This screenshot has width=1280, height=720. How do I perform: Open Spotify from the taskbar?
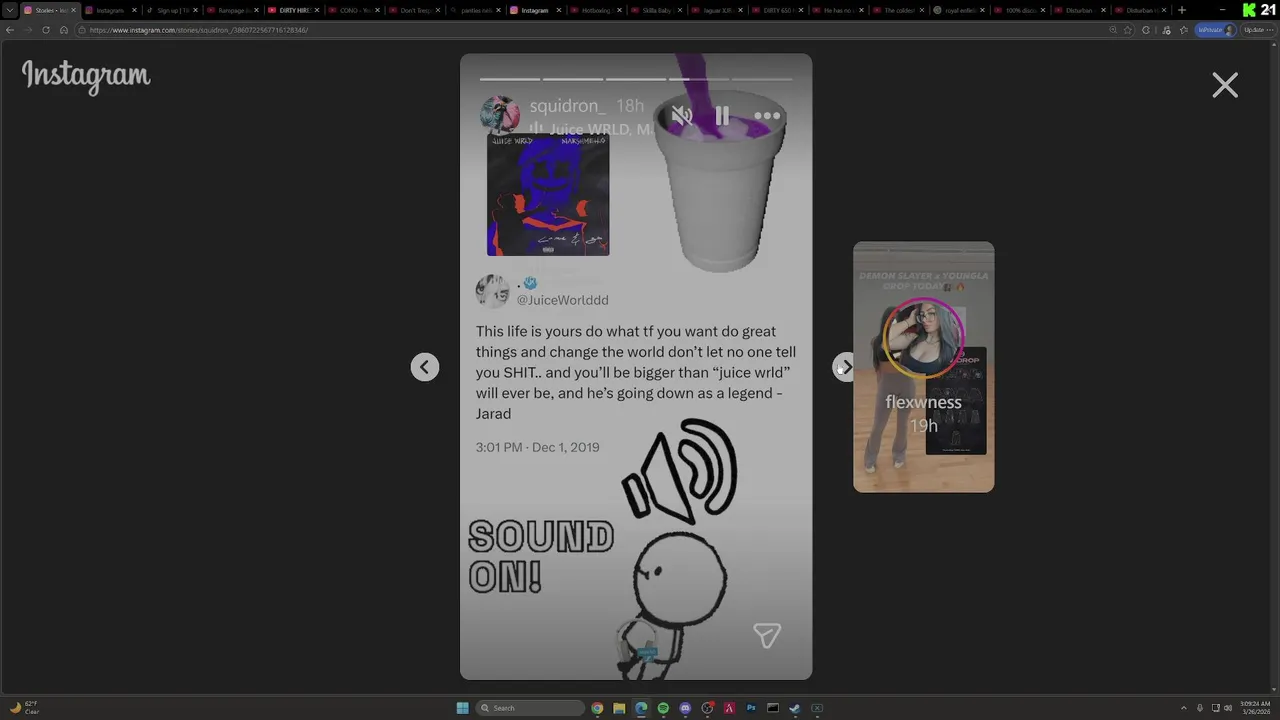(x=663, y=708)
